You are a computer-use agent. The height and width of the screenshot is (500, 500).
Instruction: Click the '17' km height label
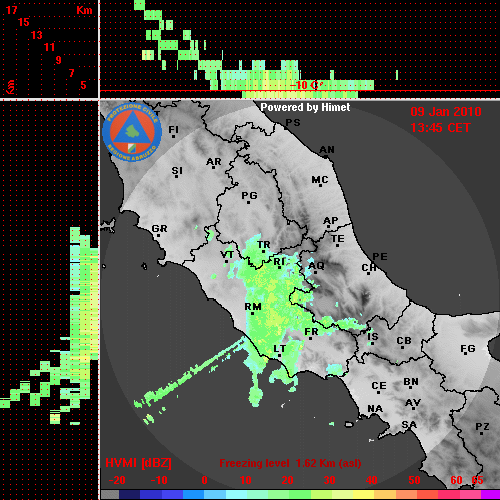(11, 10)
